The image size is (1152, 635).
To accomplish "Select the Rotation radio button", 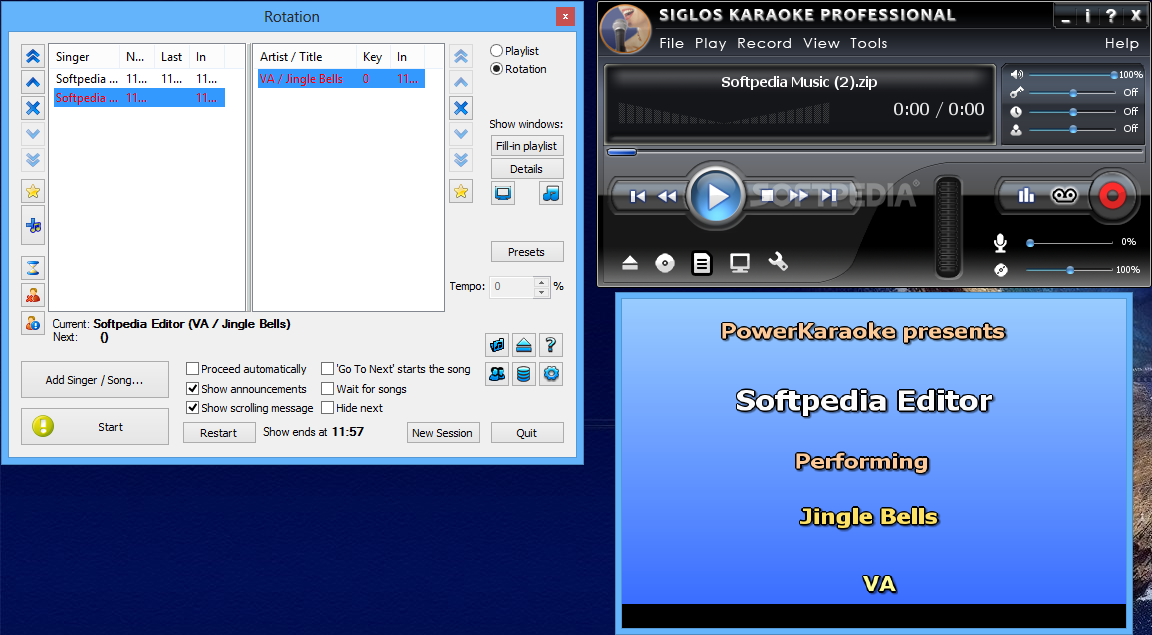I will (x=497, y=69).
